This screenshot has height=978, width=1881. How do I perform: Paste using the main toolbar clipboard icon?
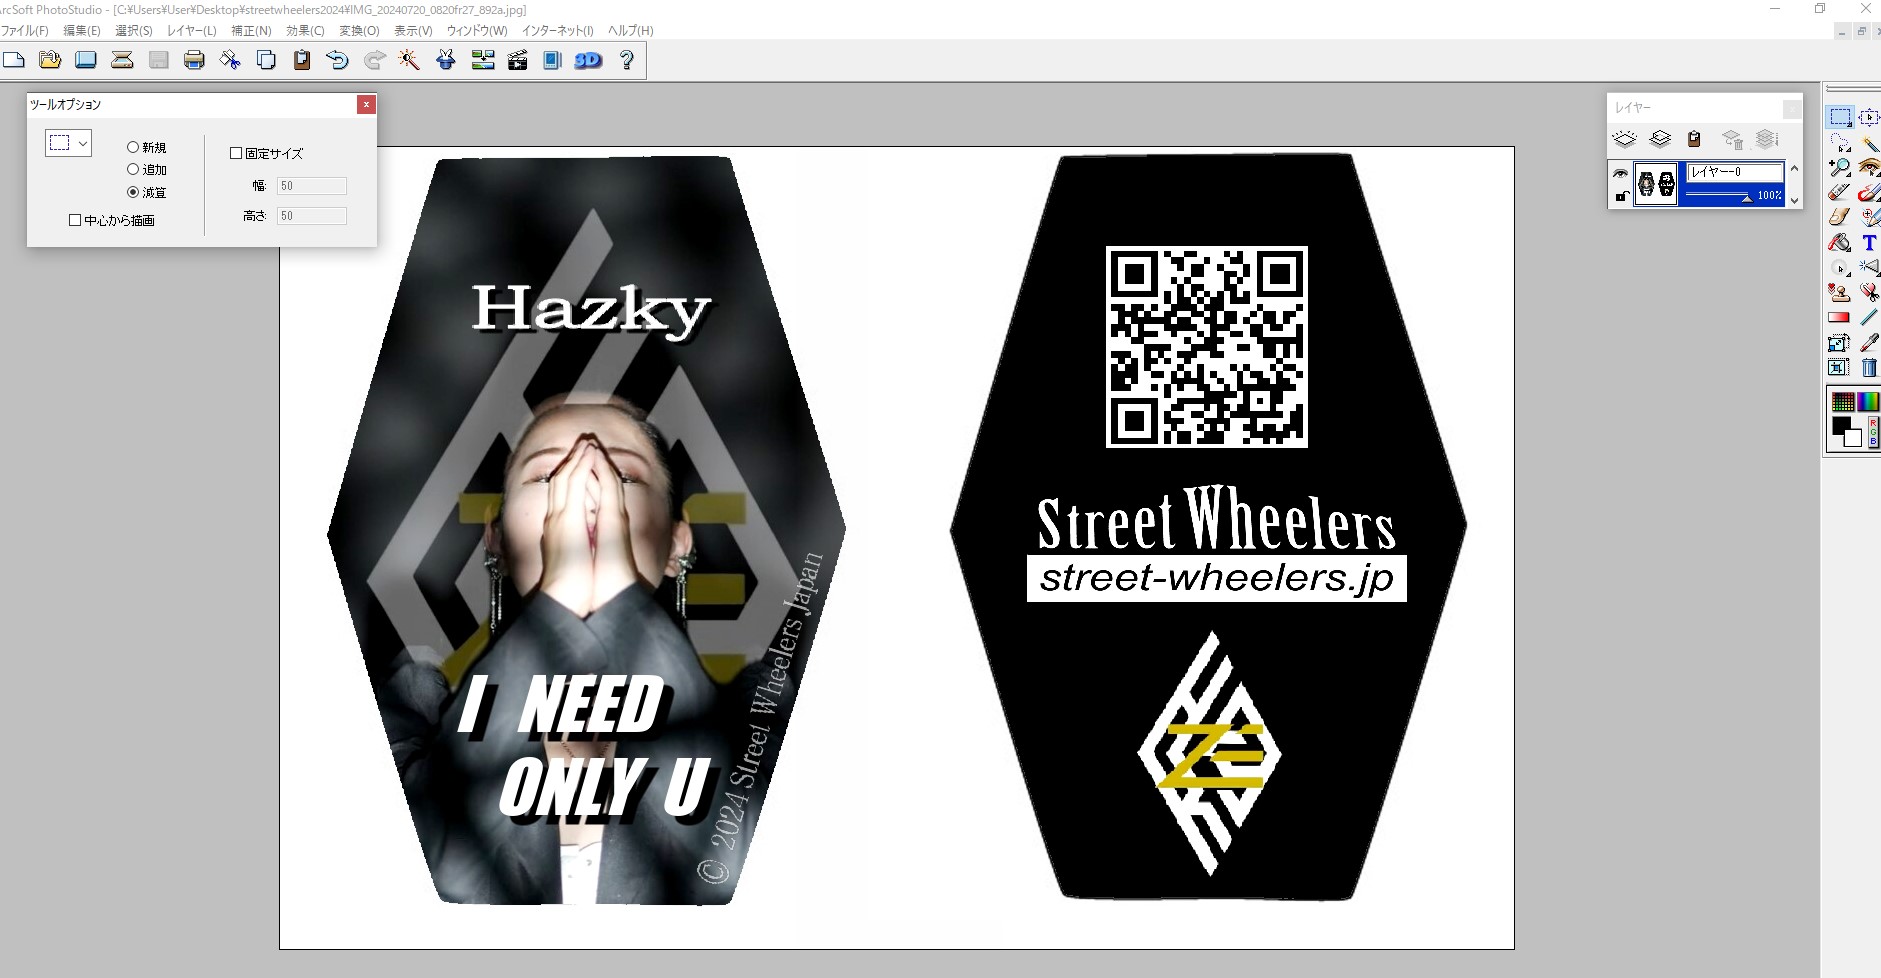click(302, 60)
